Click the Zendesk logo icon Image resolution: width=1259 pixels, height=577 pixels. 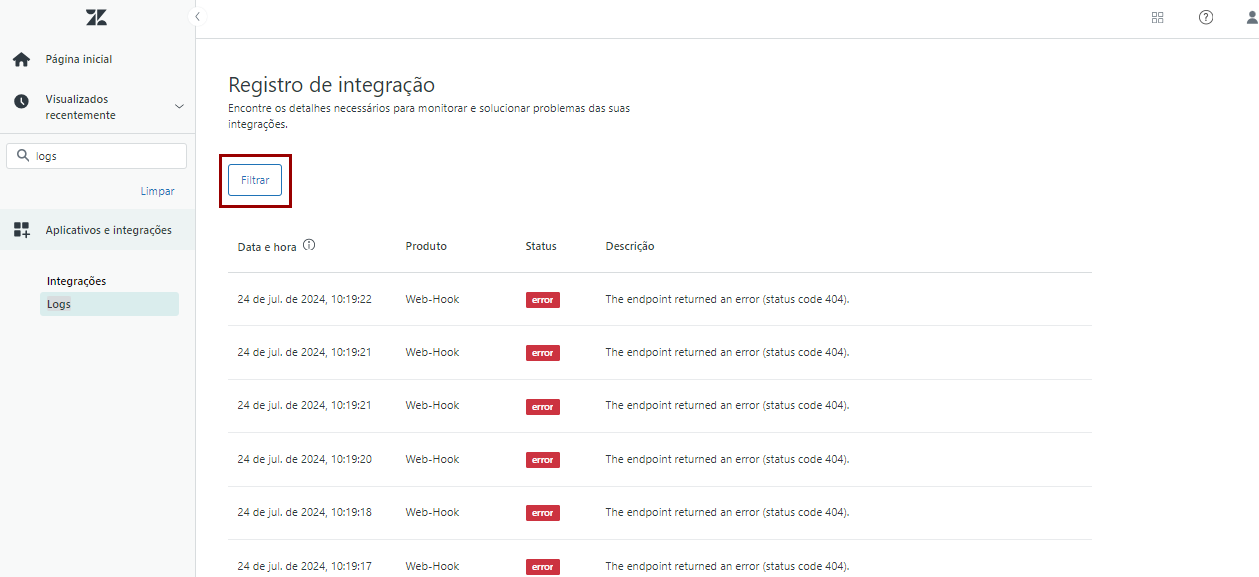pos(96,18)
